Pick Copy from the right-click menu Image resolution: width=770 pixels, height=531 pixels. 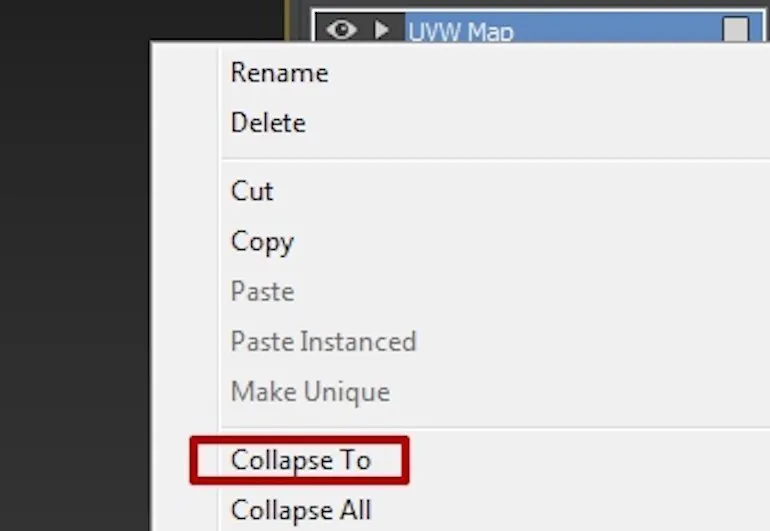[262, 241]
